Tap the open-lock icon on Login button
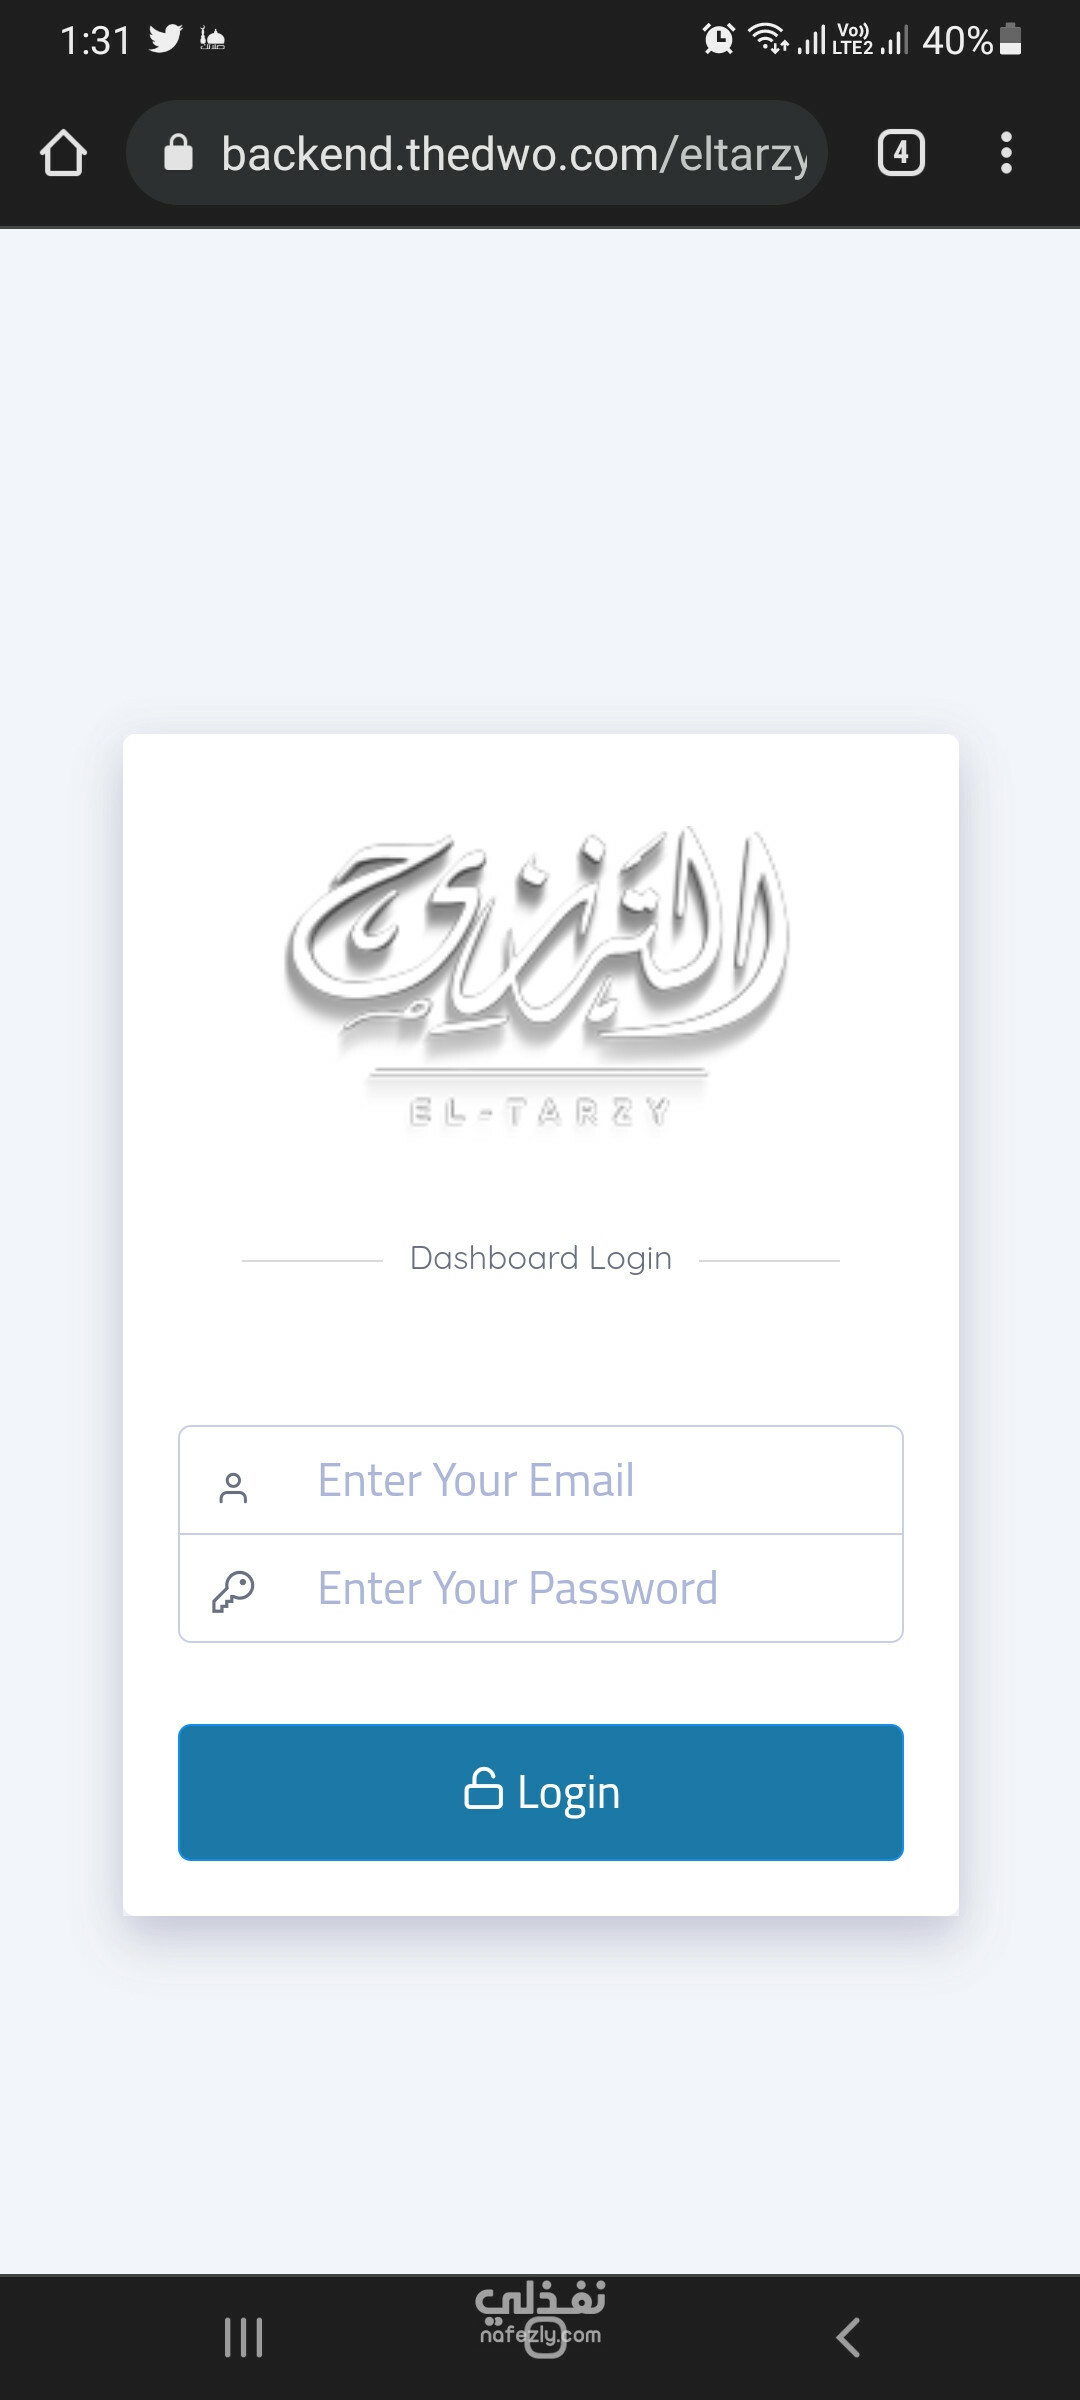 483,1788
